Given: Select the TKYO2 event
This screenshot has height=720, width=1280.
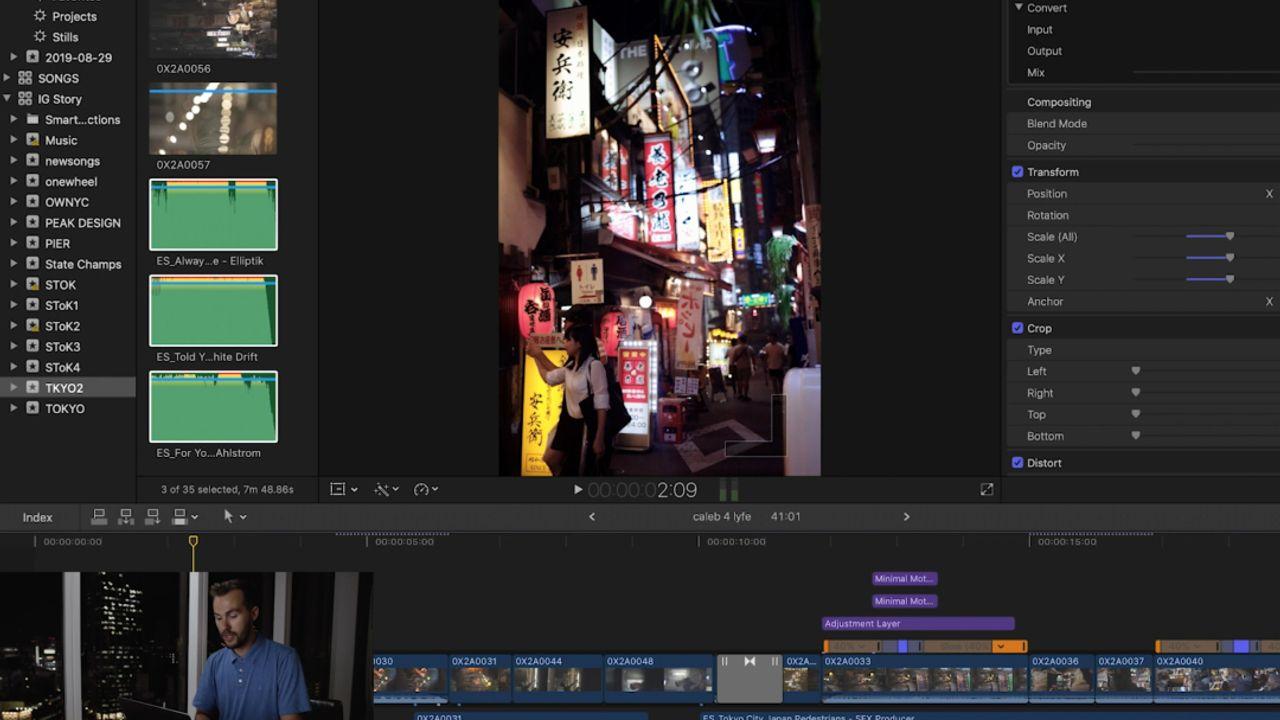Looking at the screenshot, I should (x=64, y=388).
